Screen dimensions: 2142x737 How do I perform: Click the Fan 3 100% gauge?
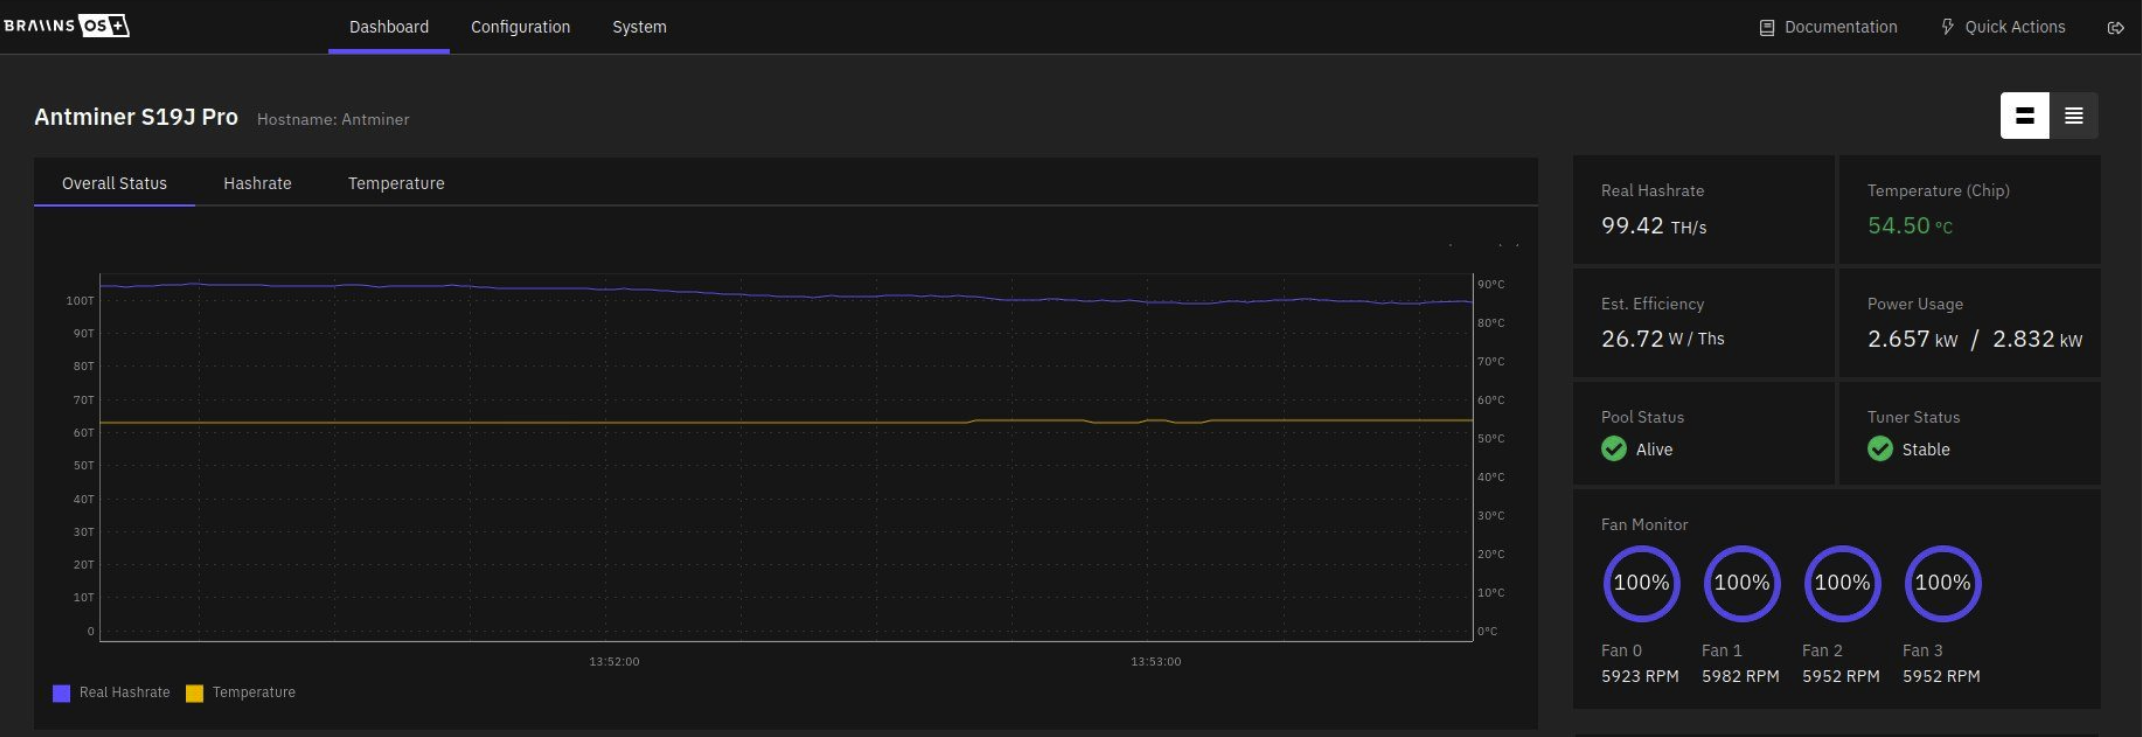(x=1942, y=583)
